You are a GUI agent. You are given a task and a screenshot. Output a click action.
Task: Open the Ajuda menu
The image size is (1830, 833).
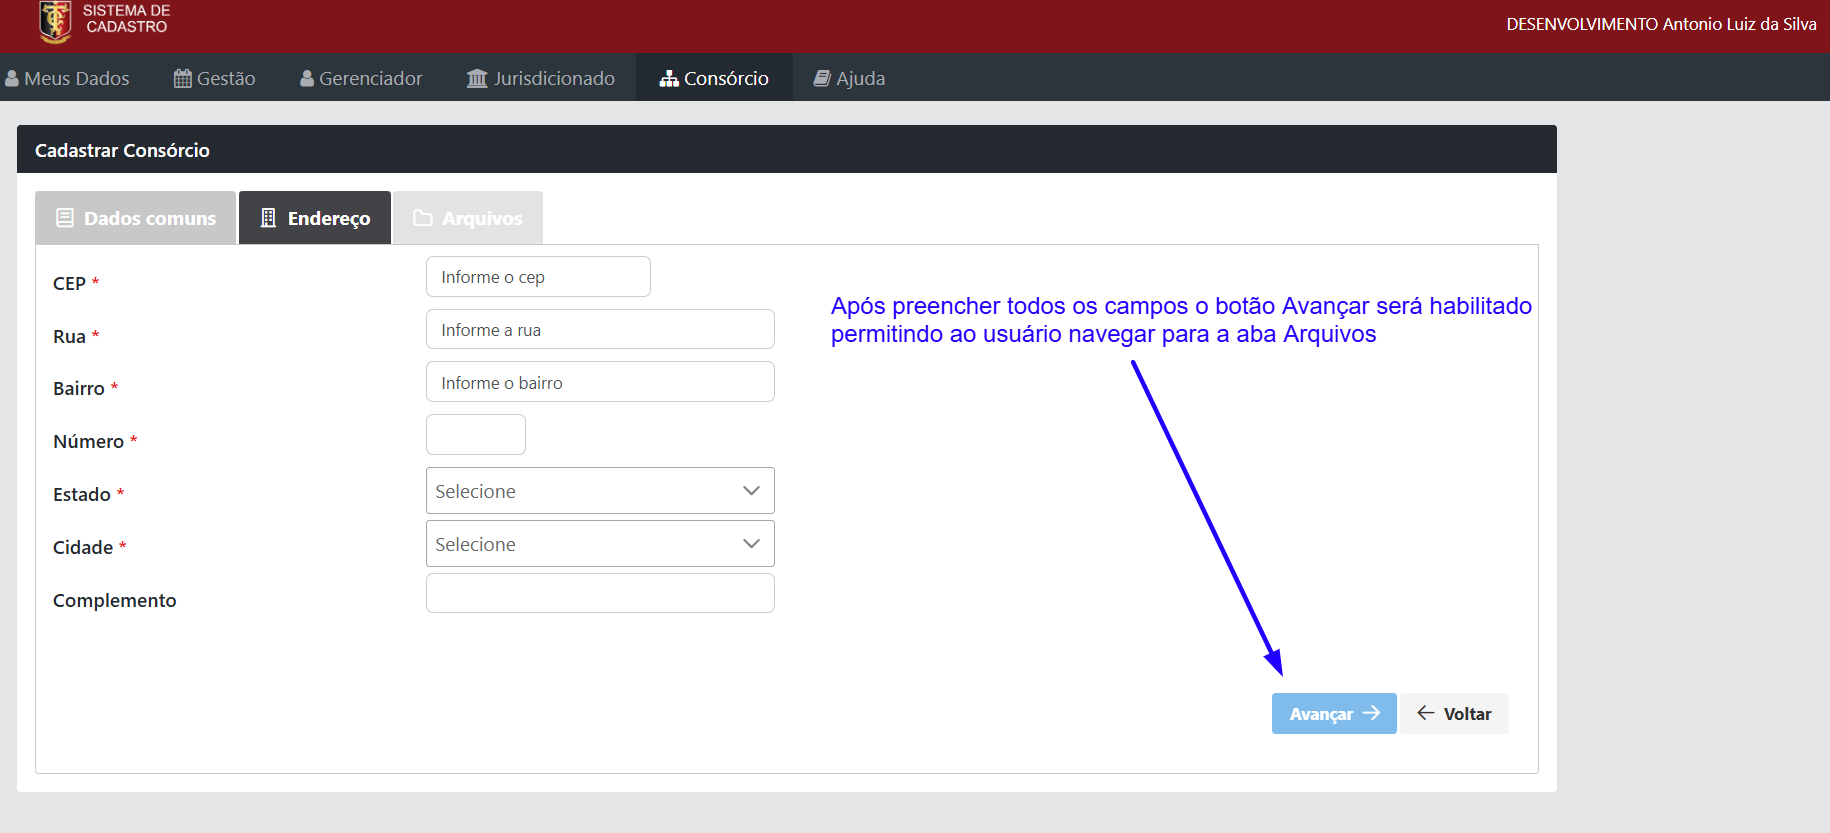(849, 78)
